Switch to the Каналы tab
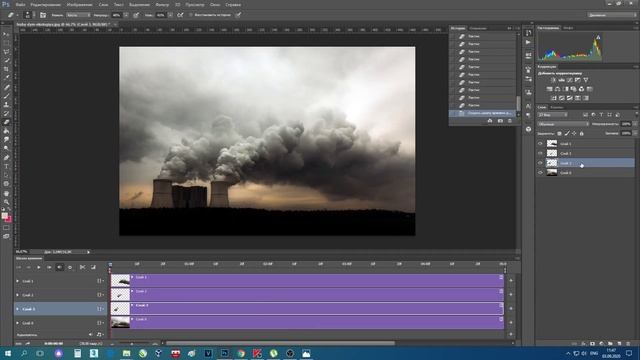 [x=557, y=108]
